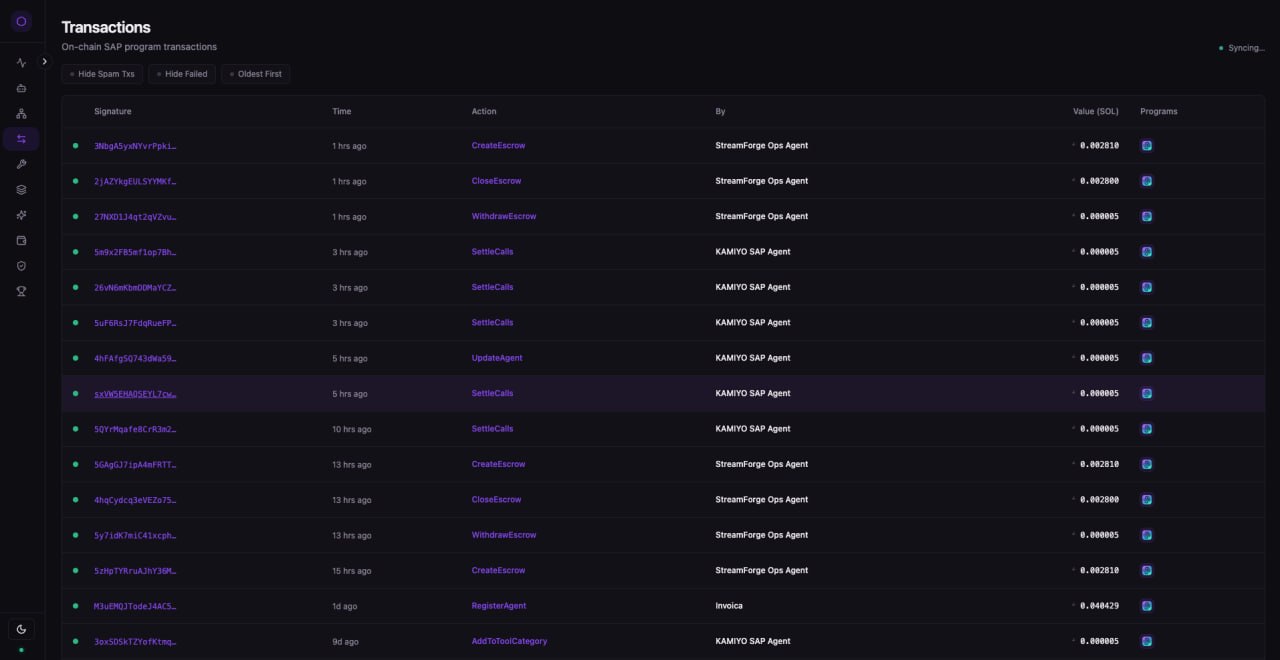Expand the sidebar with the chevron arrow
Screen dimensions: 1280x660
(44, 61)
